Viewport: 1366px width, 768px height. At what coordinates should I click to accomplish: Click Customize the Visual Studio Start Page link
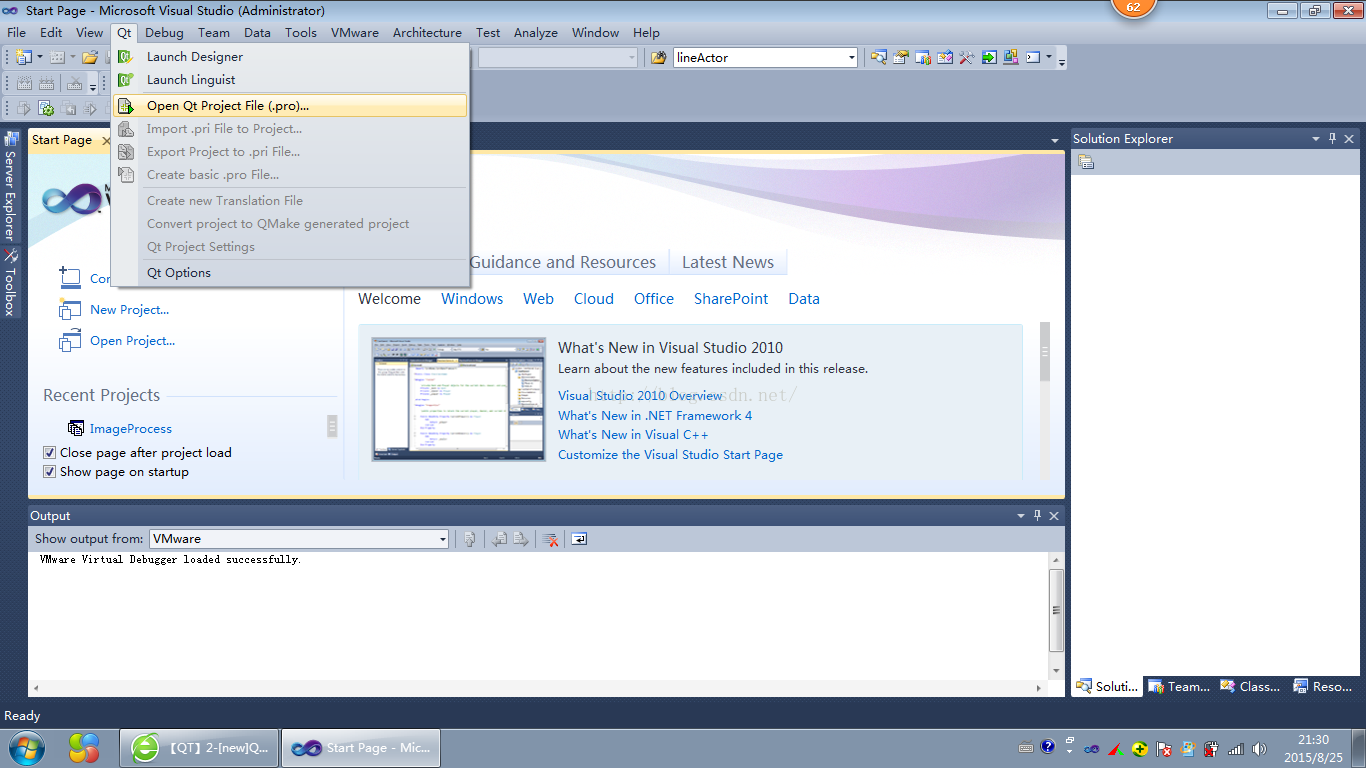coord(670,455)
